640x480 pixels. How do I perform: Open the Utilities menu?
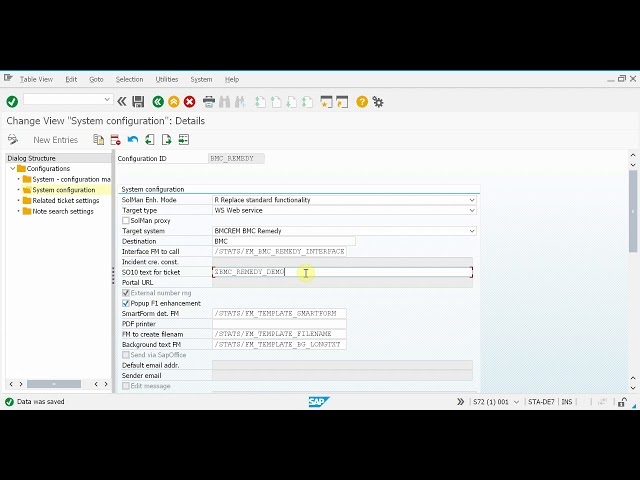(167, 79)
